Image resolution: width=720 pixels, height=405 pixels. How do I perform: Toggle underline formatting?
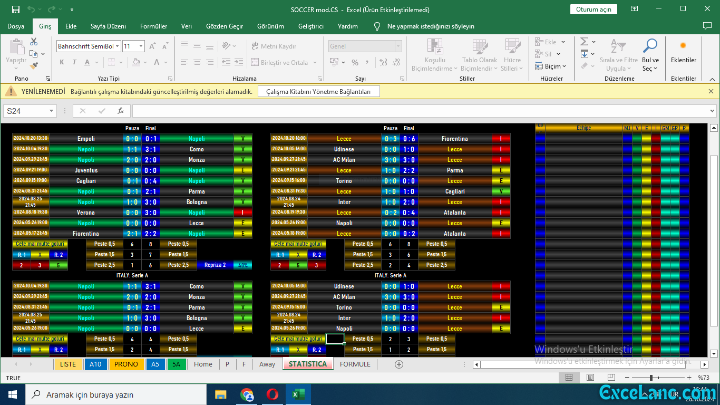coord(87,62)
